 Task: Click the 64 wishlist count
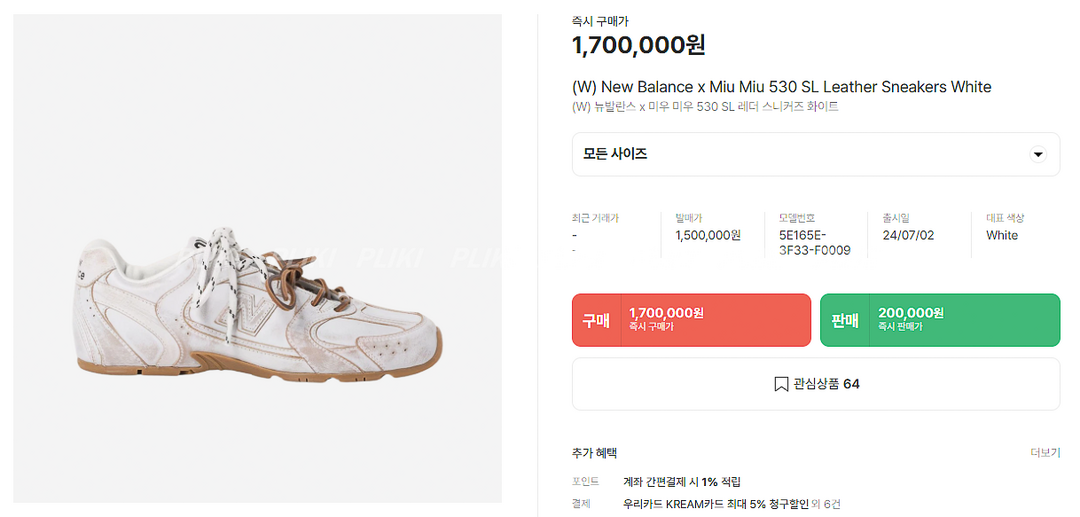851,384
